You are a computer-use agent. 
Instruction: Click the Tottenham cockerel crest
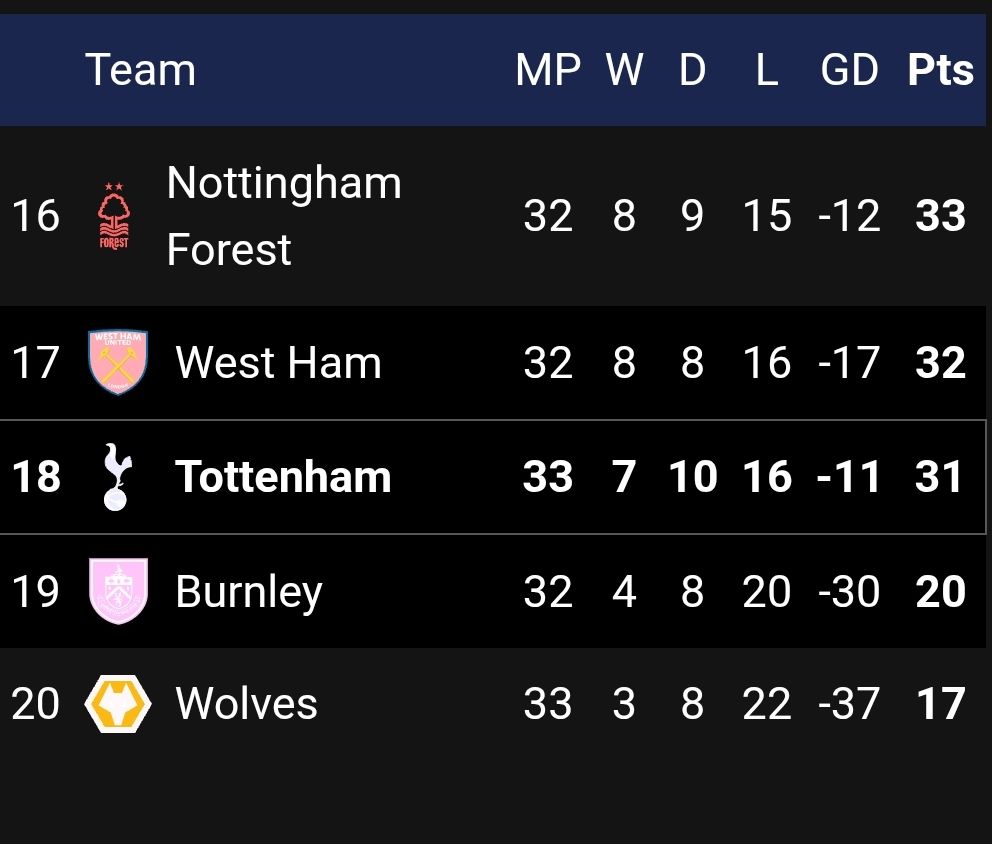pos(117,477)
